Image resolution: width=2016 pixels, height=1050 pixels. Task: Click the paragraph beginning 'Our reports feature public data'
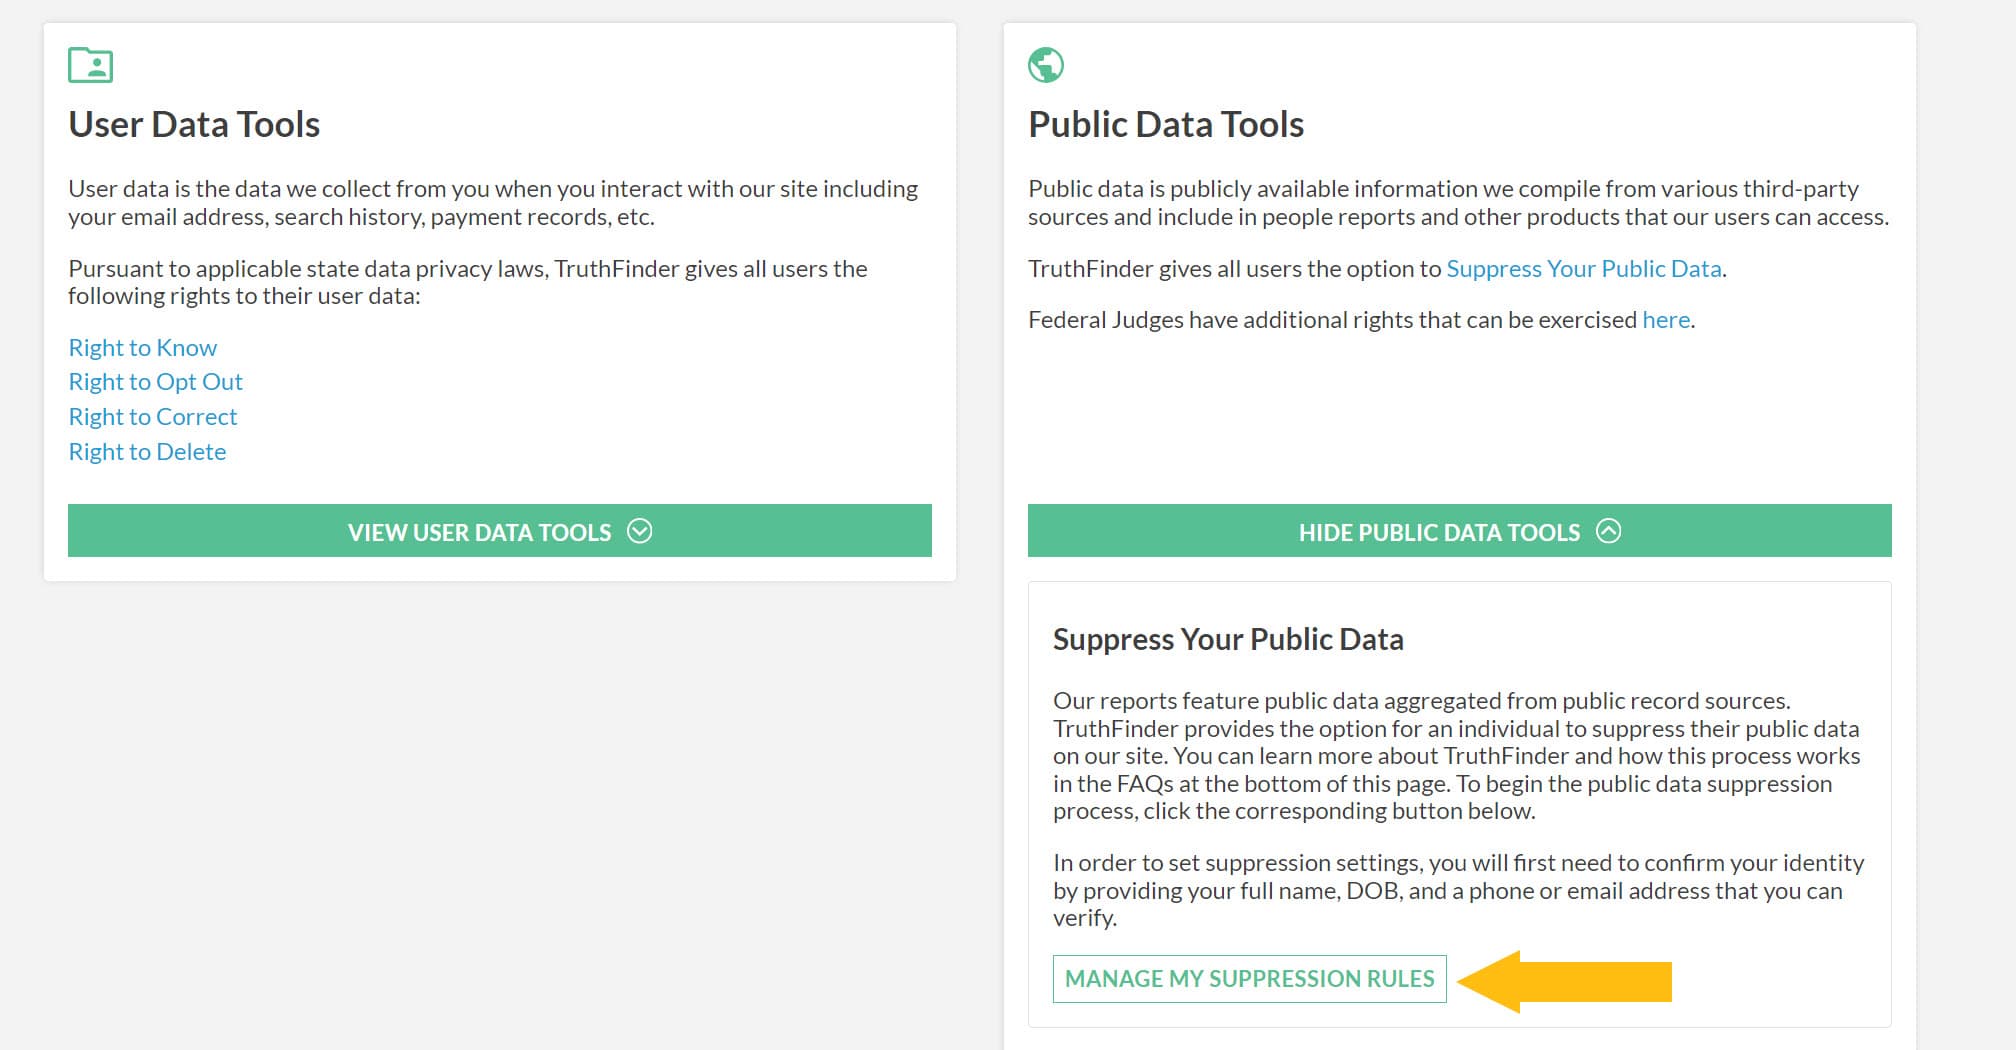tap(1456, 756)
